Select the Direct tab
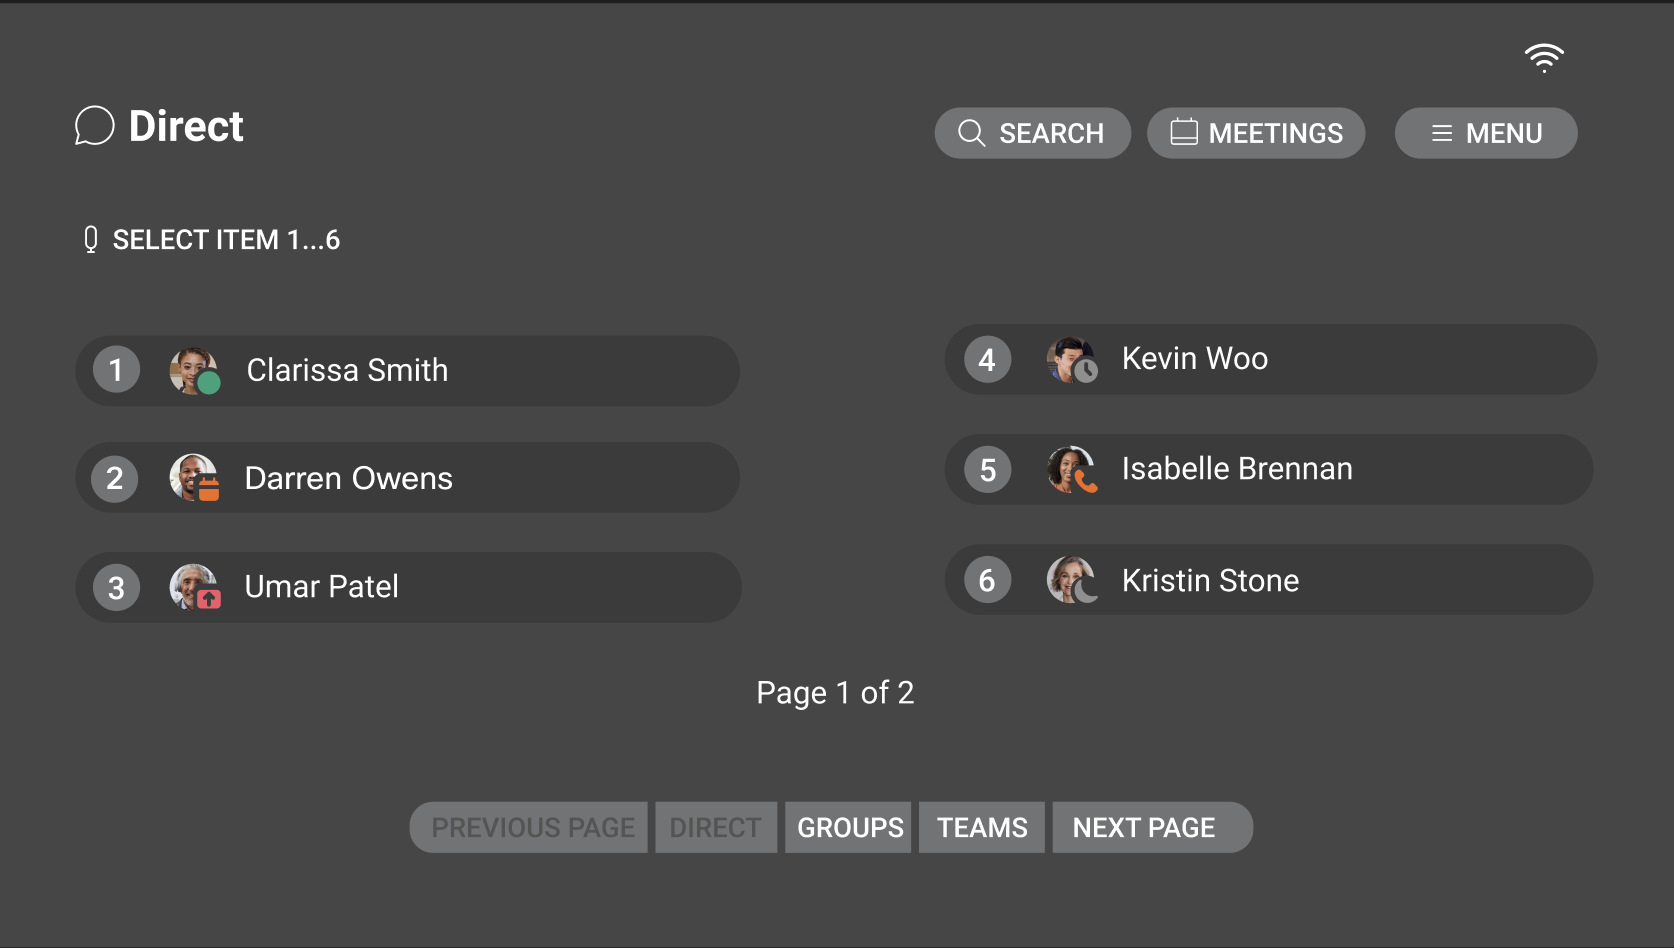 click(716, 827)
